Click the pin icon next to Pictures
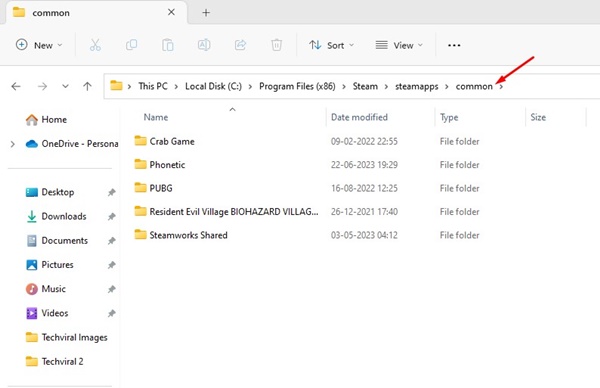This screenshot has width=600, height=388. (111, 265)
